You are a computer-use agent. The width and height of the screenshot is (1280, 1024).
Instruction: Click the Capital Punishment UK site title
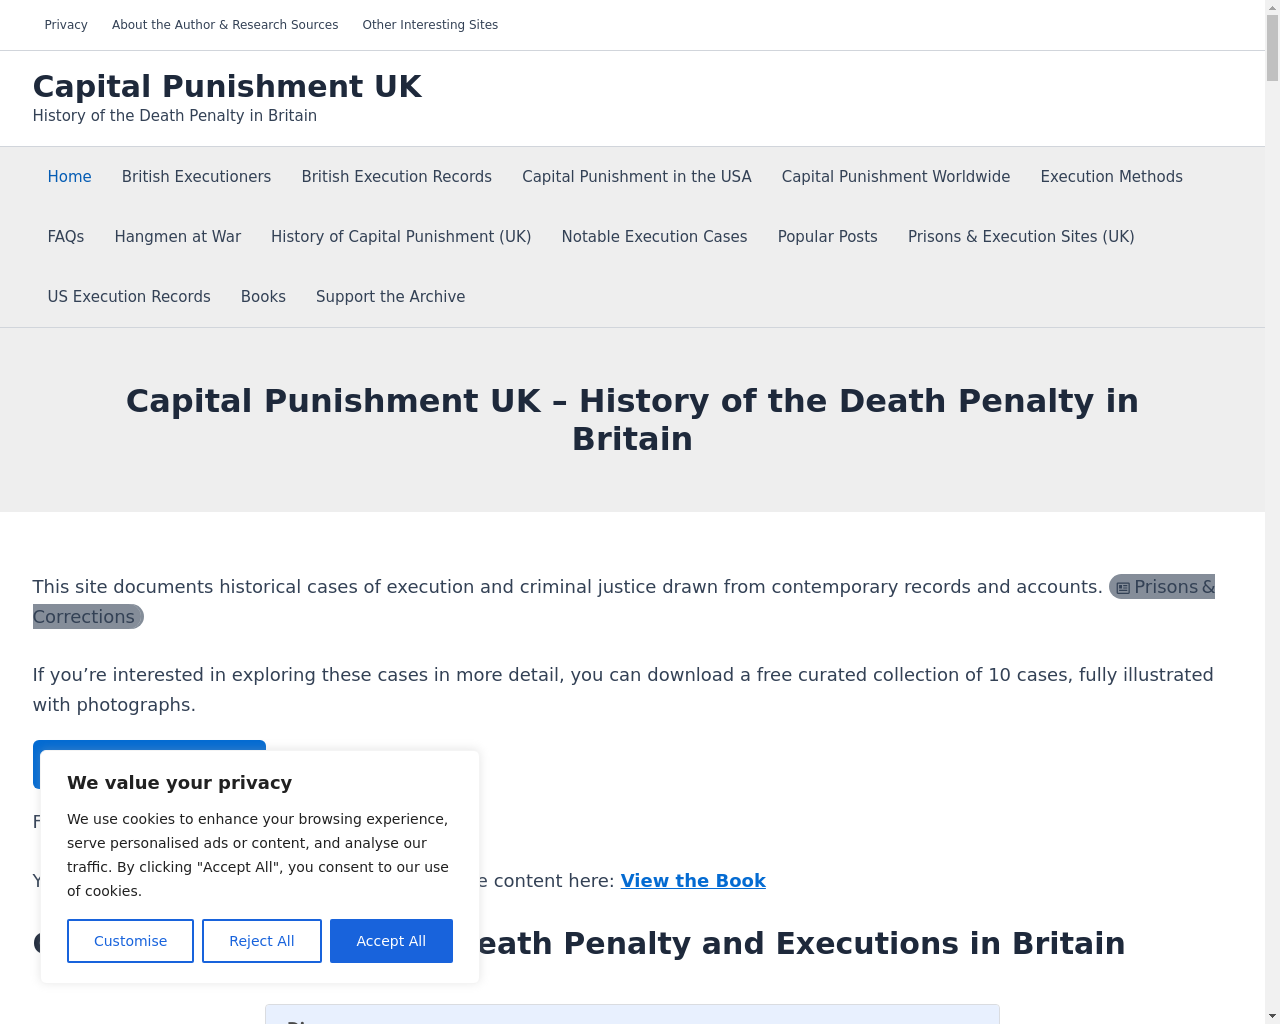click(x=227, y=86)
